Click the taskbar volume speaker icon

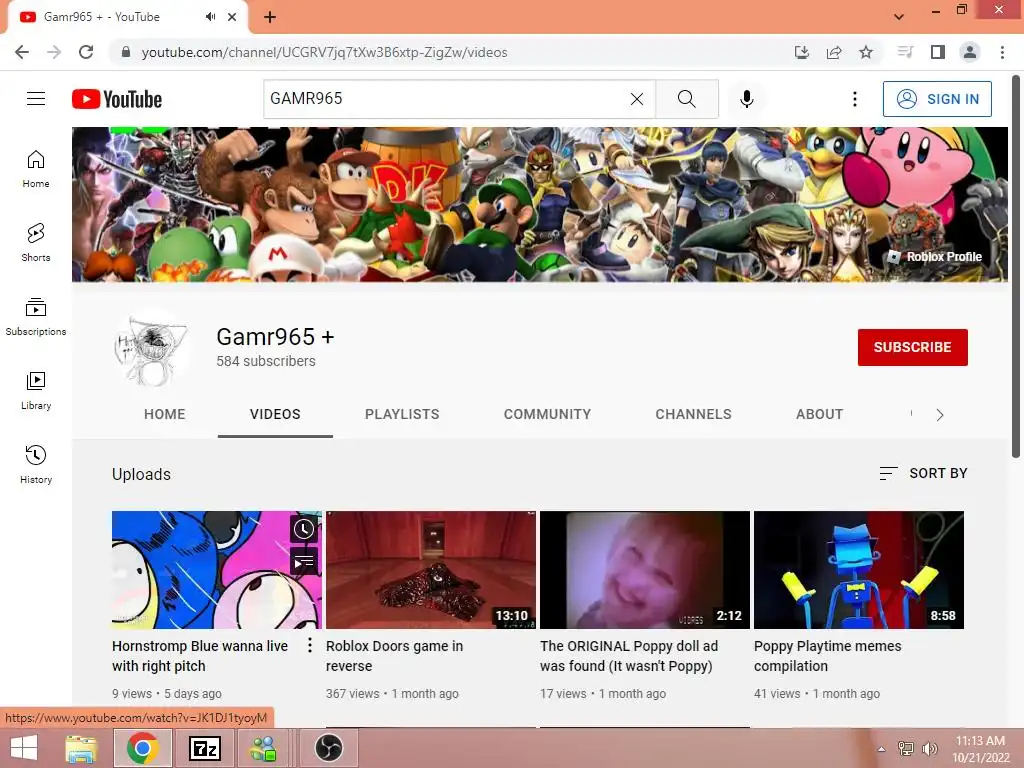coord(929,749)
